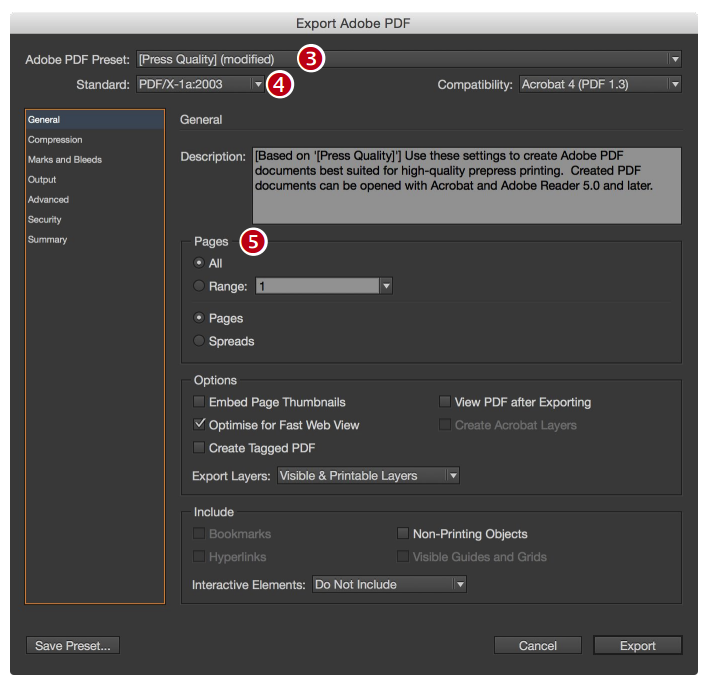Select the Range radio button
The width and height of the screenshot is (709, 685).
tap(199, 286)
